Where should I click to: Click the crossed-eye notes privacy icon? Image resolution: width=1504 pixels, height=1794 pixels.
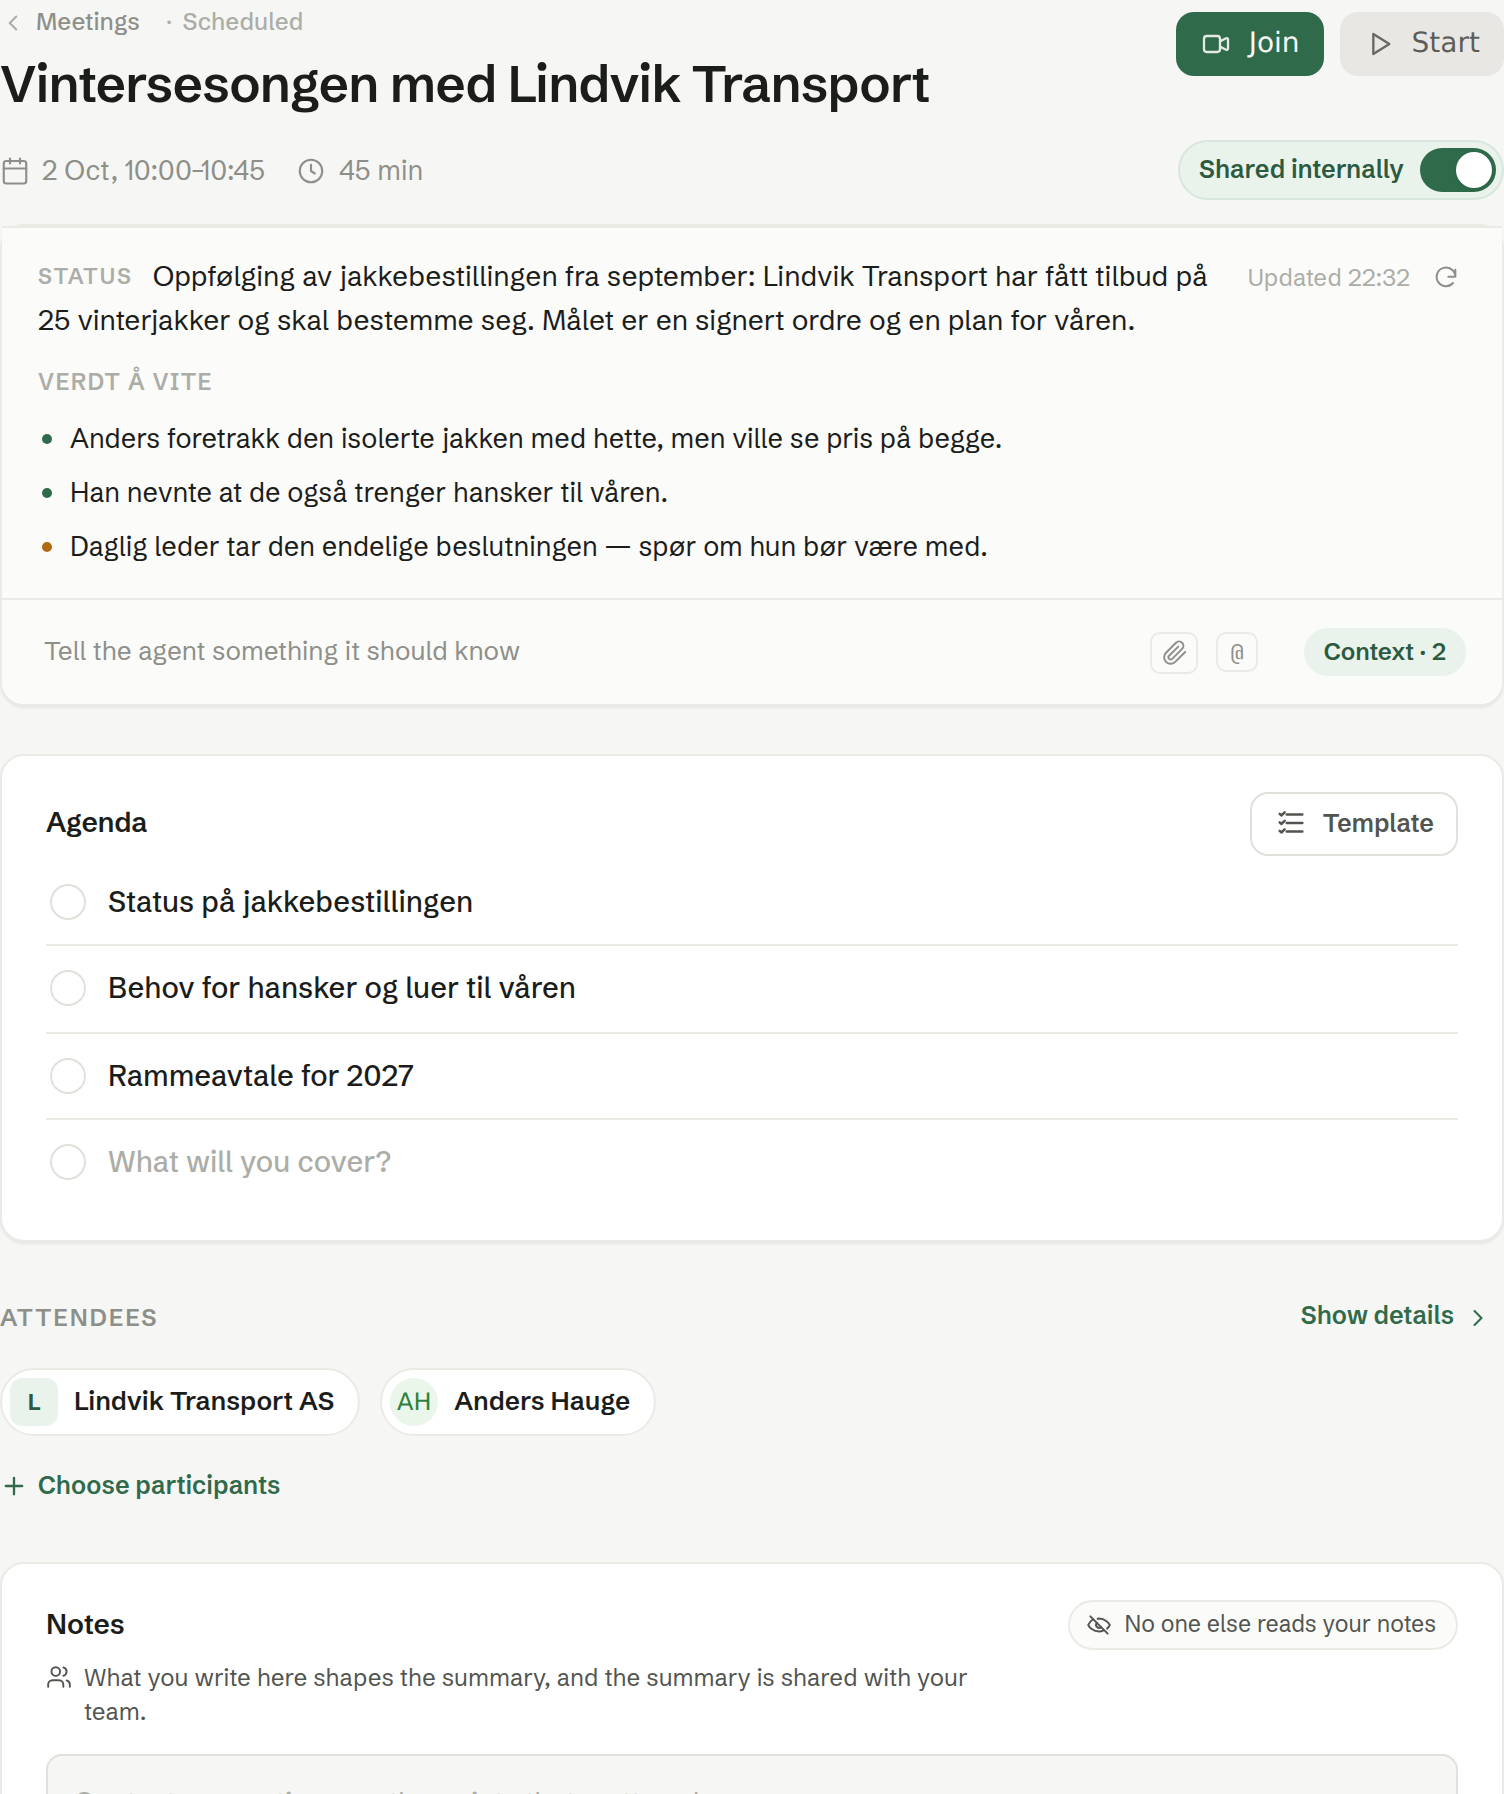click(1099, 1625)
